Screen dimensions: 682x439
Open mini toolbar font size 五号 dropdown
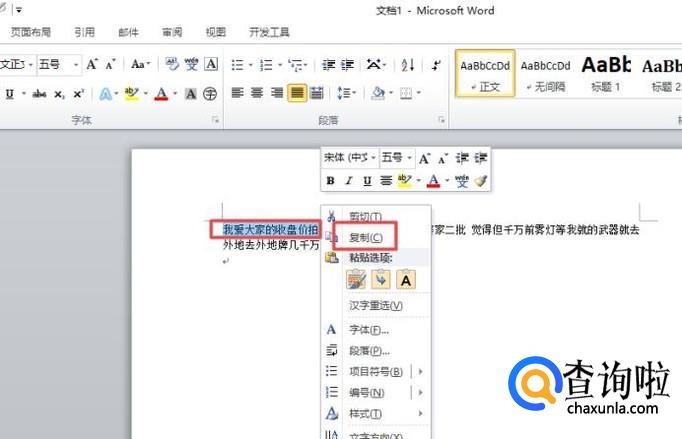pos(409,158)
